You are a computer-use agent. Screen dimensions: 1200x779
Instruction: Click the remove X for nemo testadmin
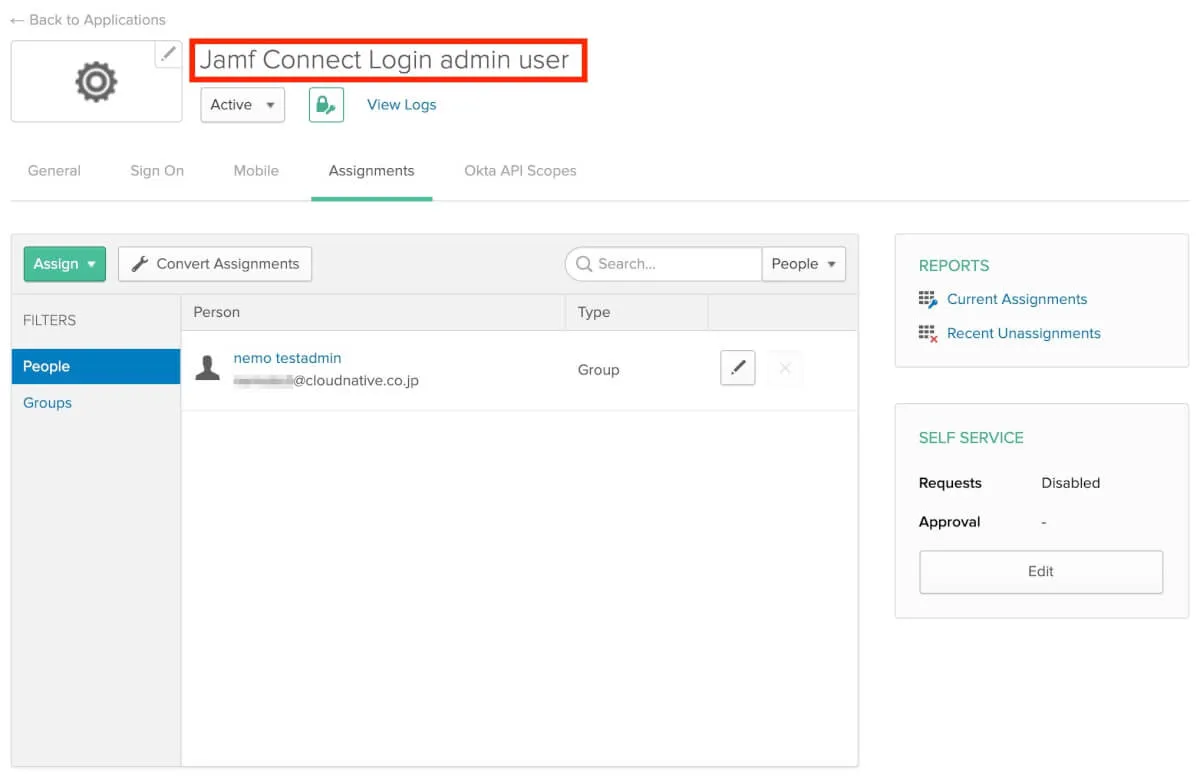click(785, 368)
